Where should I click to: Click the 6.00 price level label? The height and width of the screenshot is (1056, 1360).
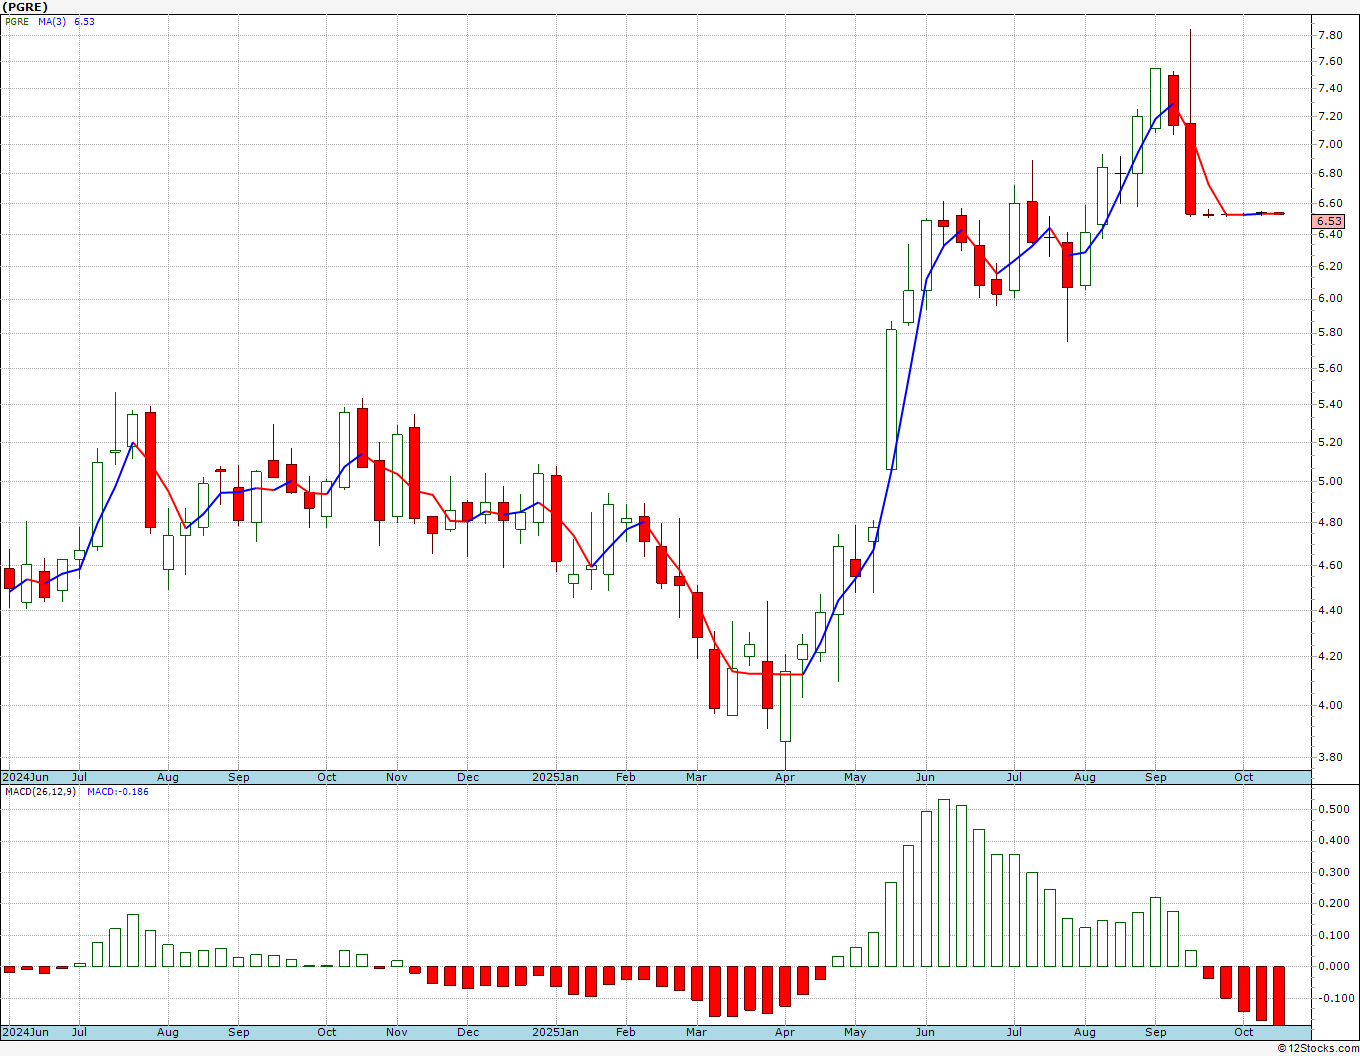(1330, 298)
